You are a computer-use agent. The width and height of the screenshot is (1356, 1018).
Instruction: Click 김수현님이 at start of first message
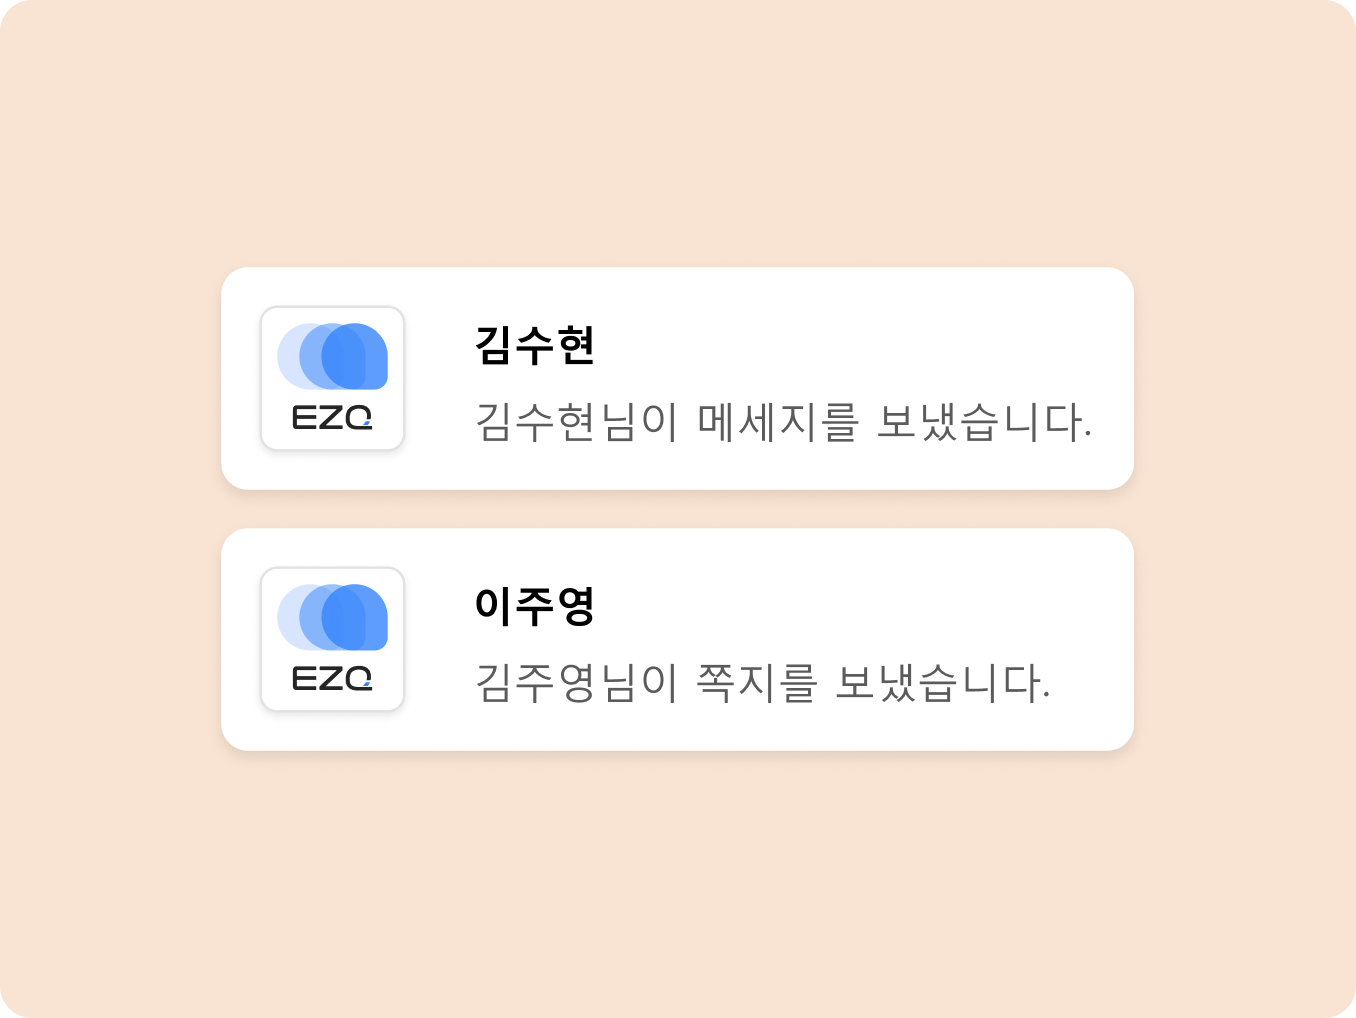pyautogui.click(x=576, y=422)
